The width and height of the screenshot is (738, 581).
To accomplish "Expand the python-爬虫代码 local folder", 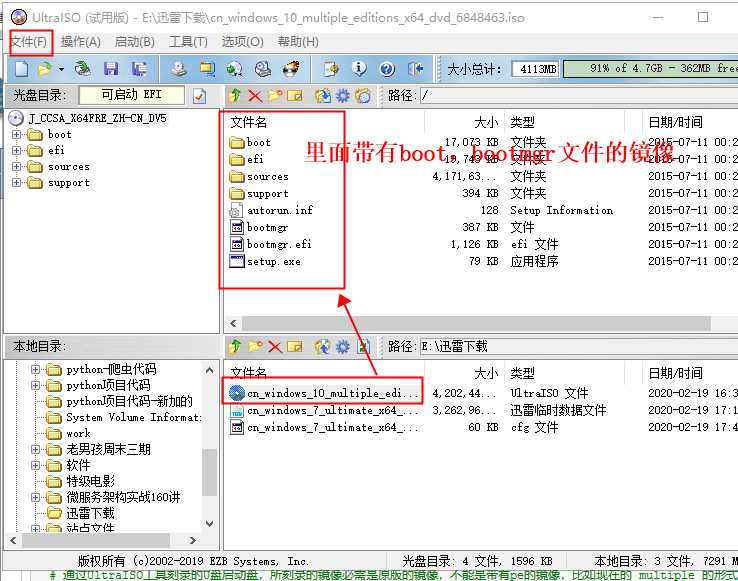I will [35, 369].
